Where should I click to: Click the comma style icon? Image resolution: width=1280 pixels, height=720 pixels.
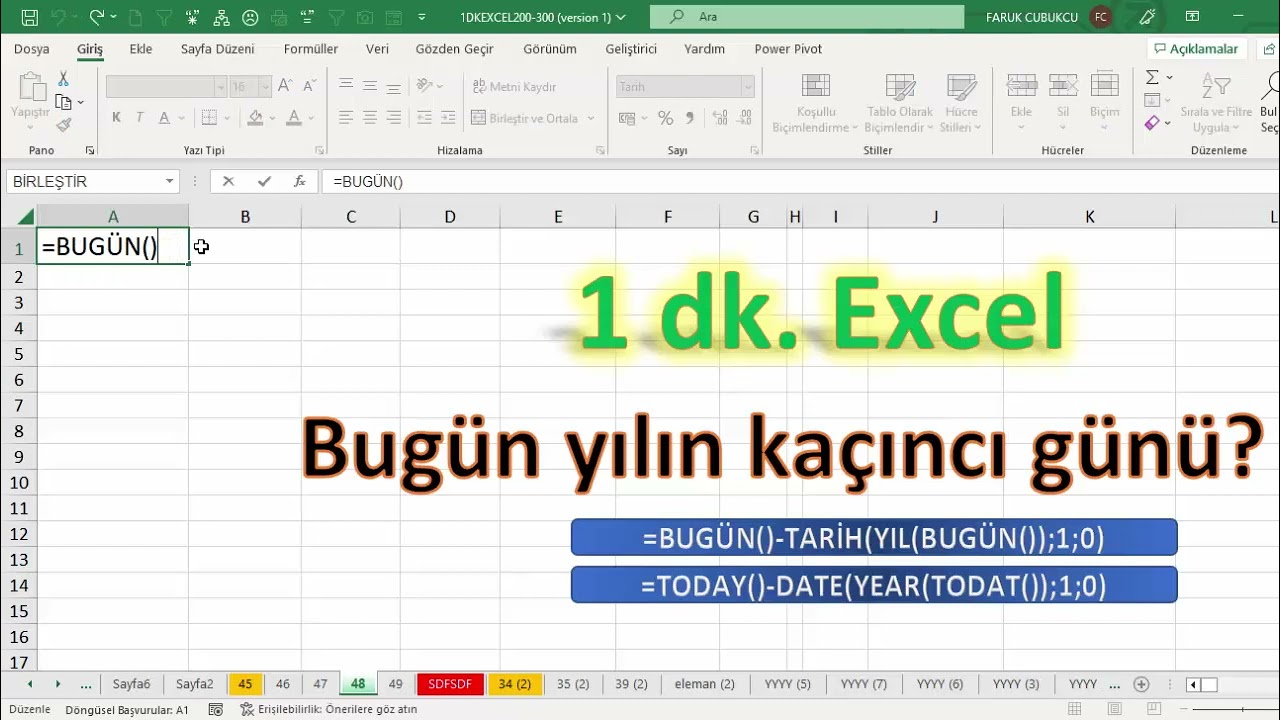pyautogui.click(x=692, y=118)
